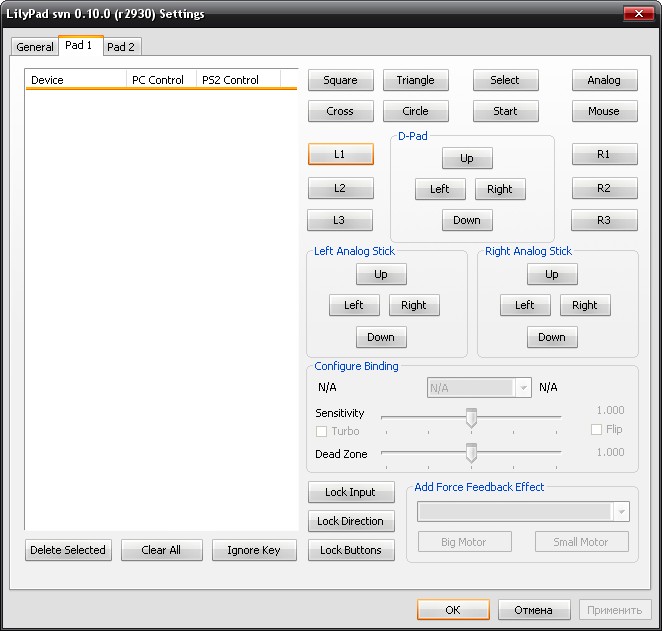Bind the Select button
The image size is (662, 631).
505,80
